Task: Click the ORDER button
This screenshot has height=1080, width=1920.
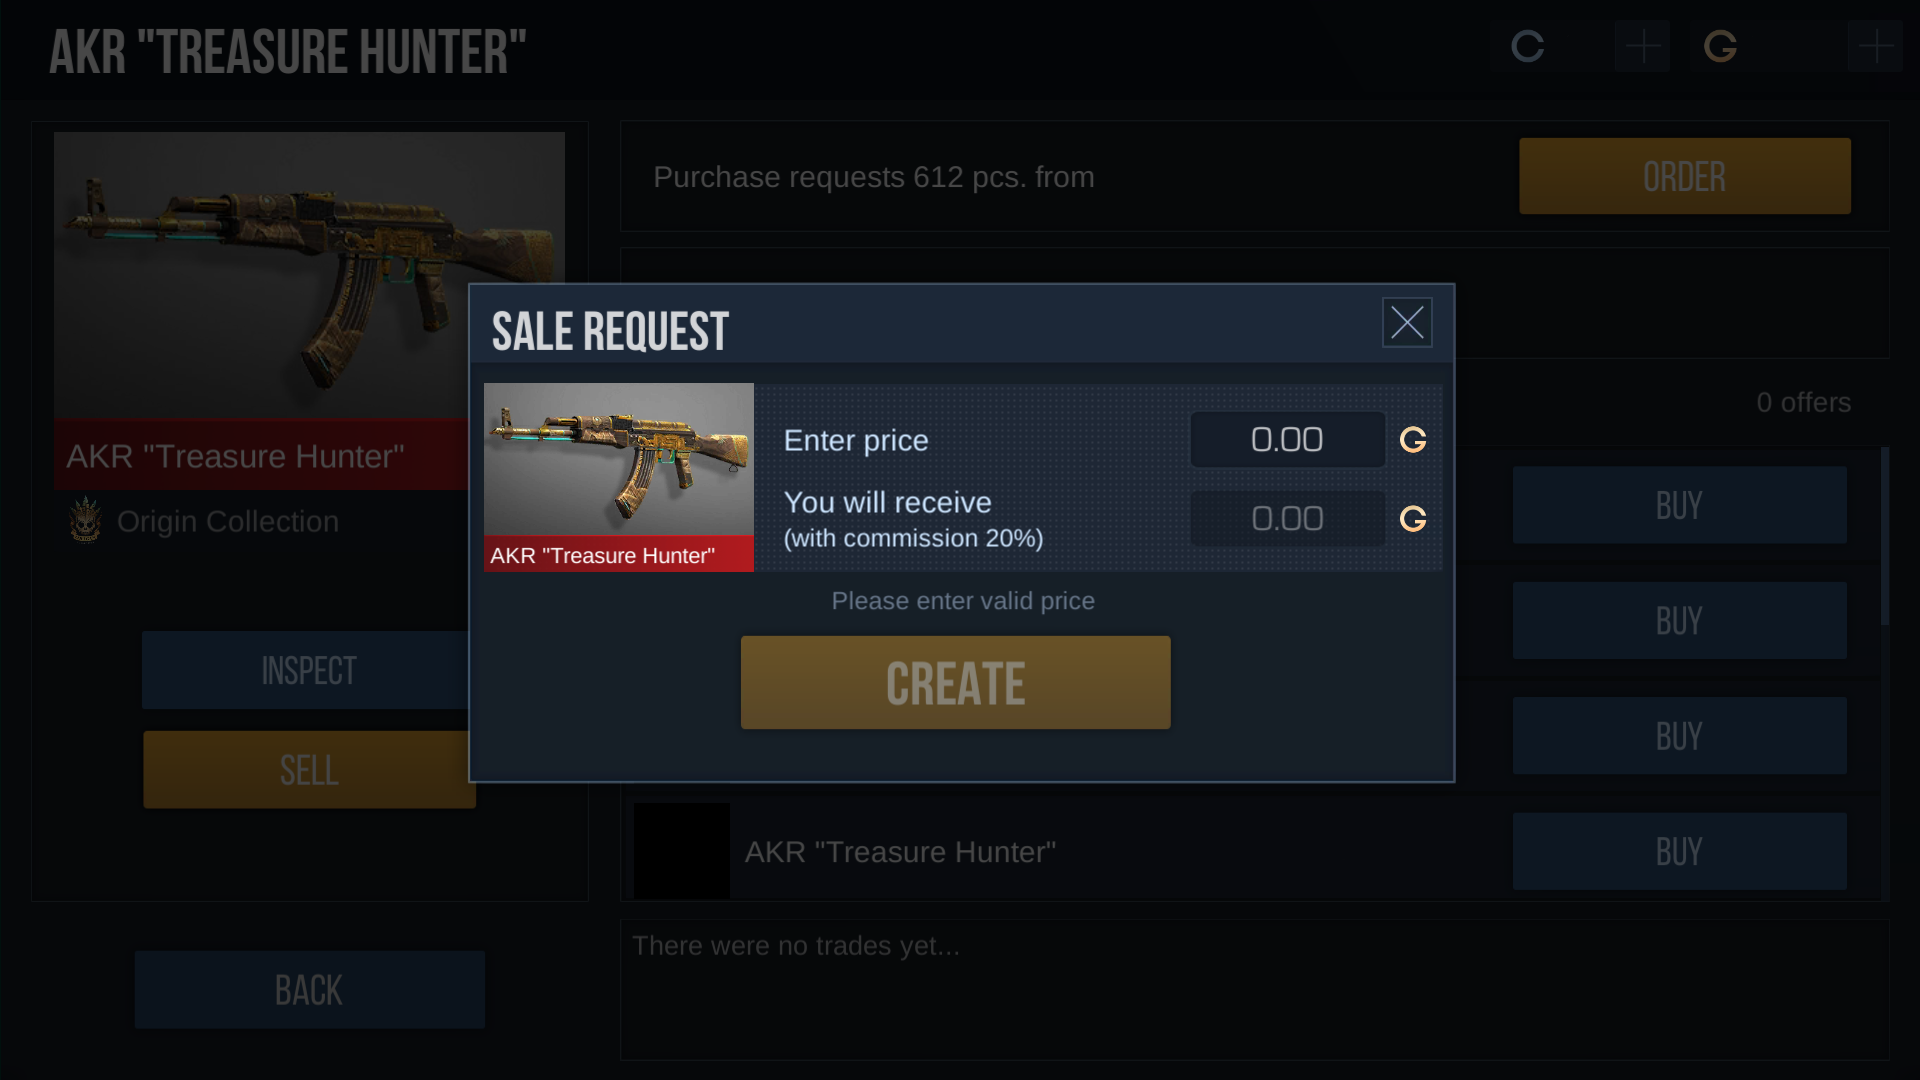Action: point(1684,176)
